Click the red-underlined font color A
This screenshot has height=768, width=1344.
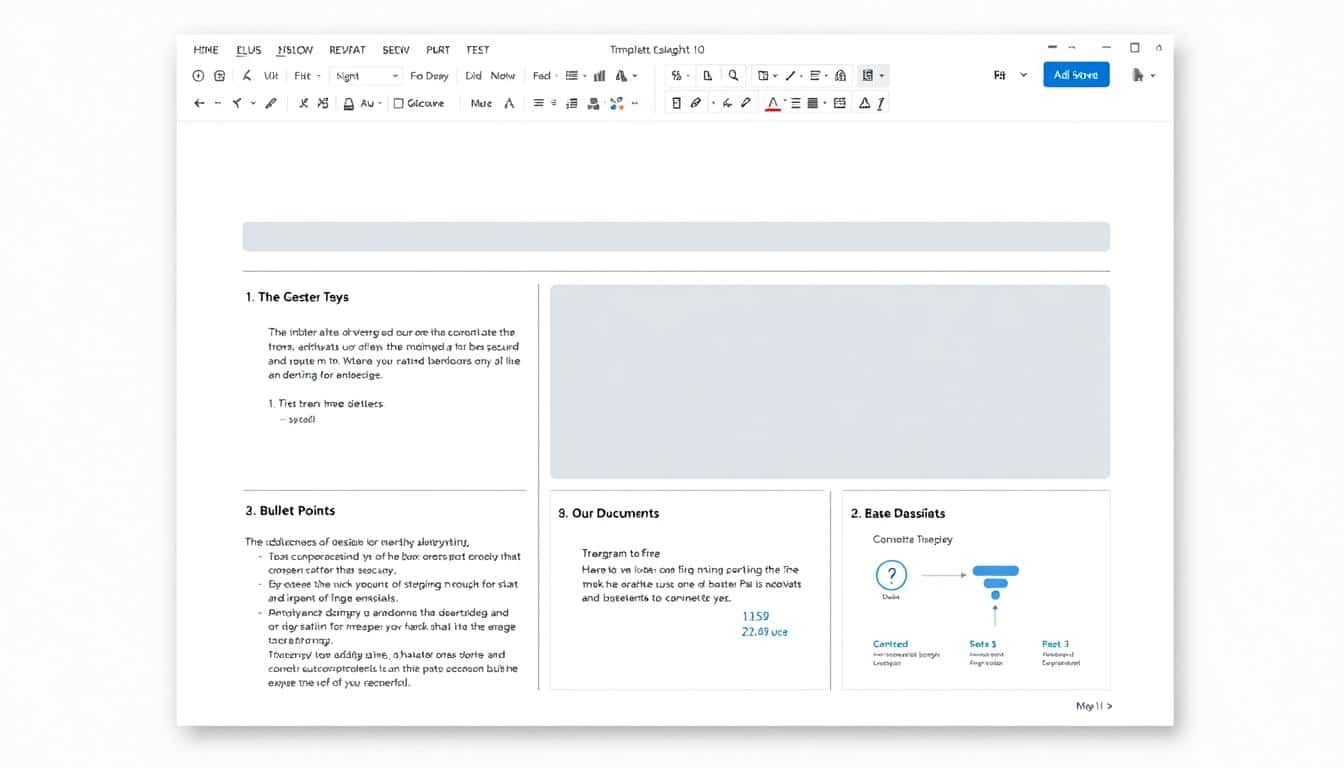tap(772, 103)
